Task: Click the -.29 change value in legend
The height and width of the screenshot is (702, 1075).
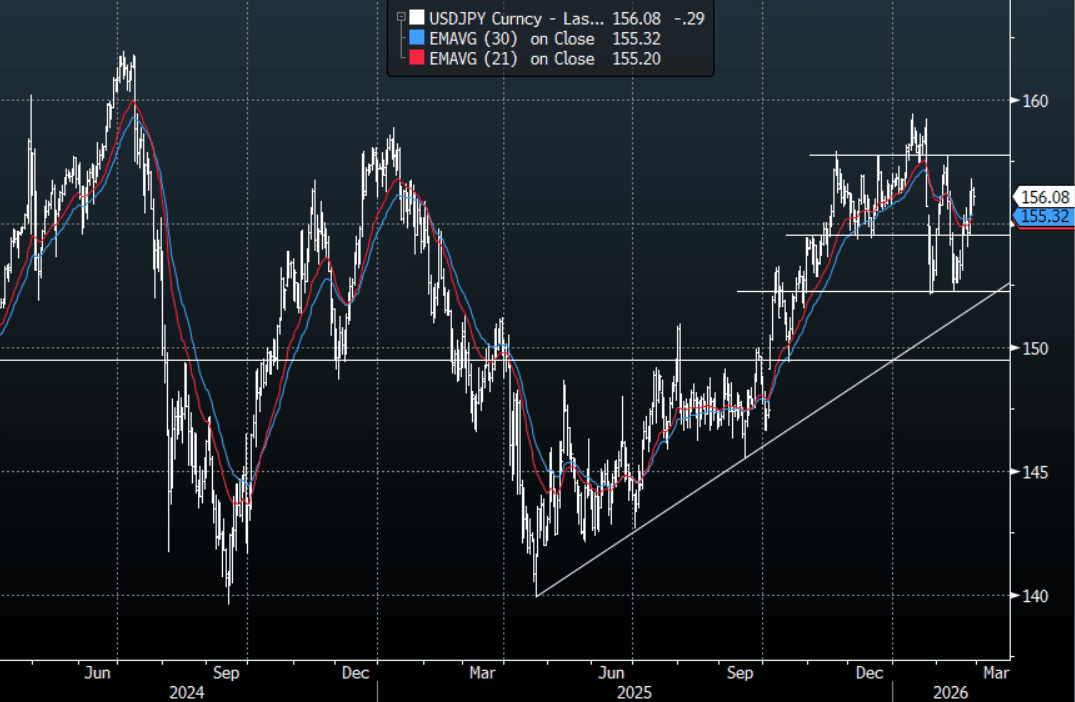Action: [689, 19]
